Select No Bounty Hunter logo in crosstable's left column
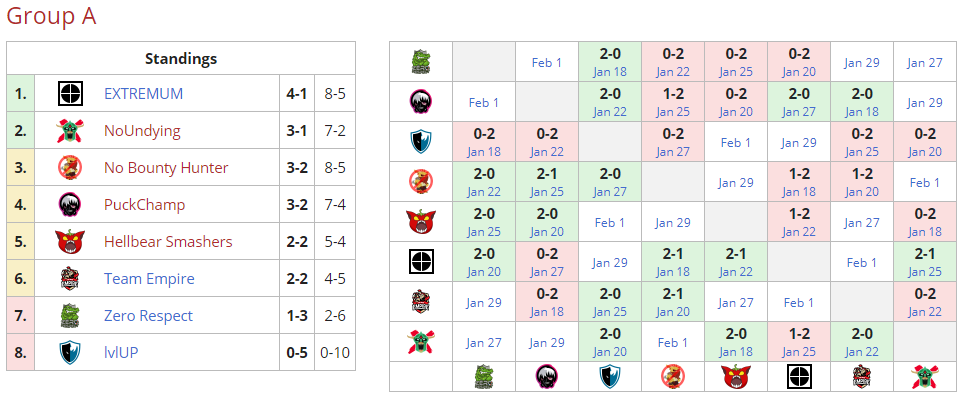Image resolution: width=965 pixels, height=405 pixels. point(421,181)
